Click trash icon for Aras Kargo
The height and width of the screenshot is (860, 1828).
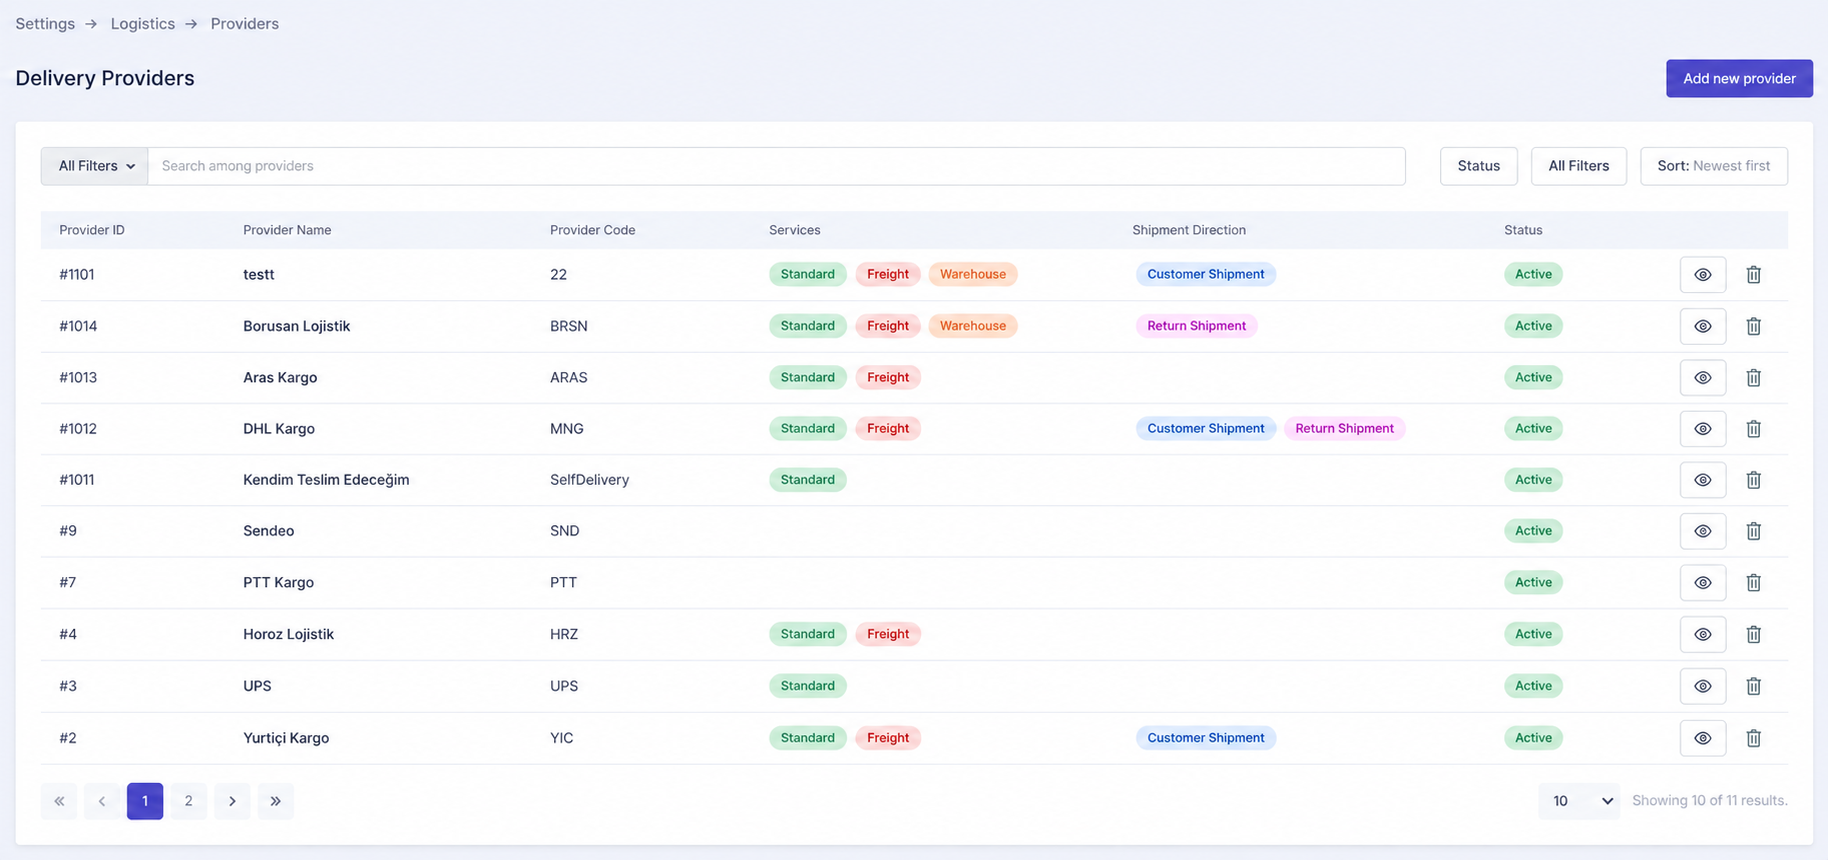pos(1753,378)
